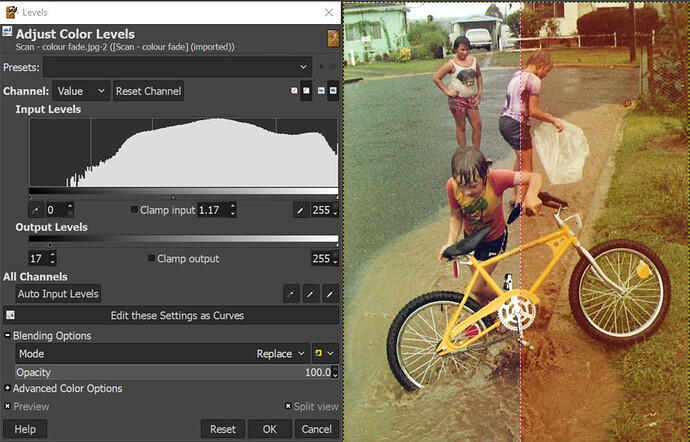Click the All Channels white point eyedropper

(328, 294)
